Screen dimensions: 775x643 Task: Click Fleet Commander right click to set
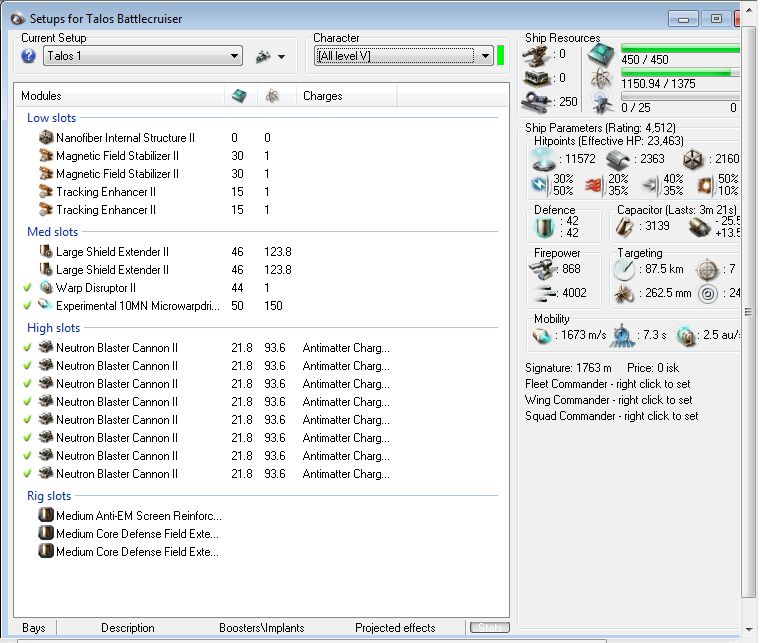(x=607, y=384)
